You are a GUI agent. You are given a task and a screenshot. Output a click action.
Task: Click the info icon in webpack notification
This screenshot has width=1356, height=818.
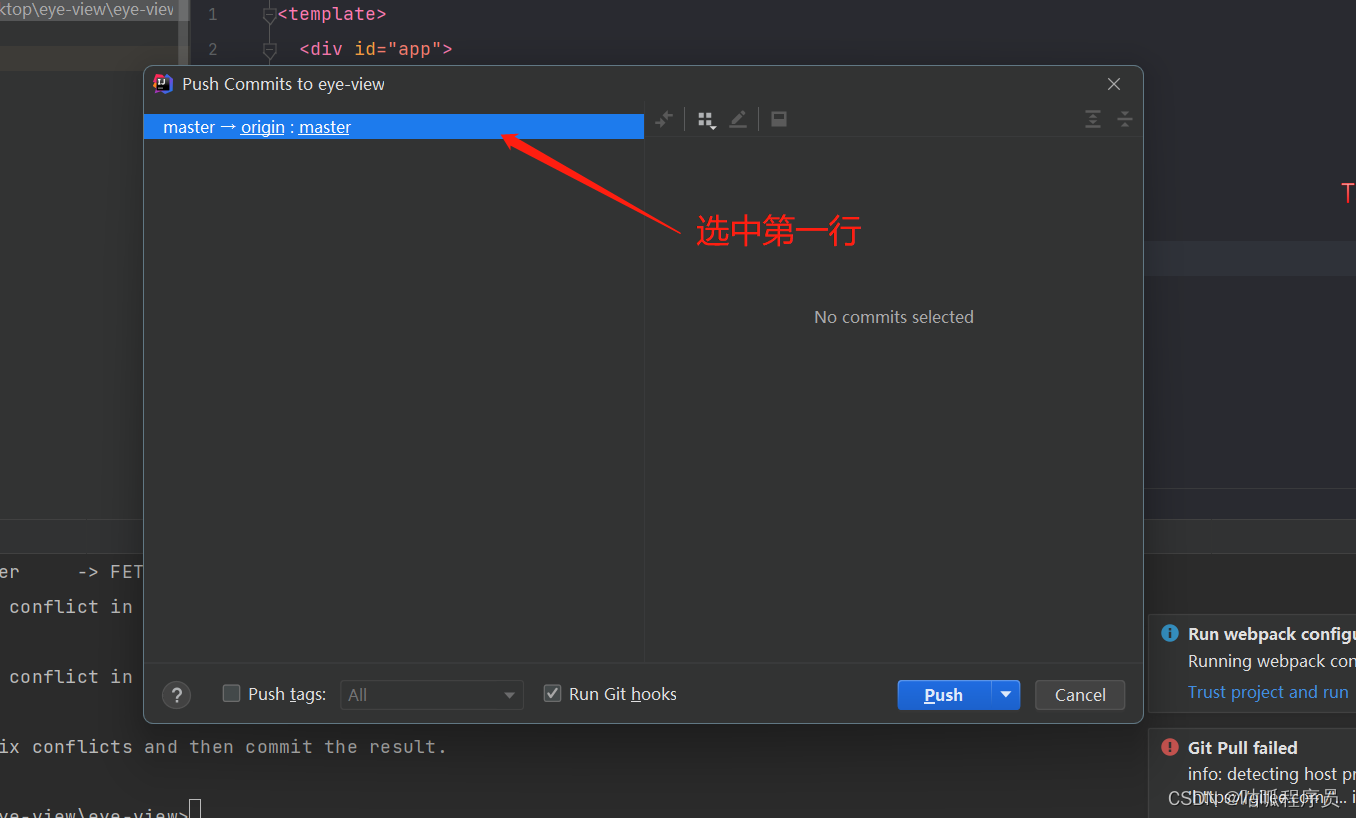click(1170, 633)
